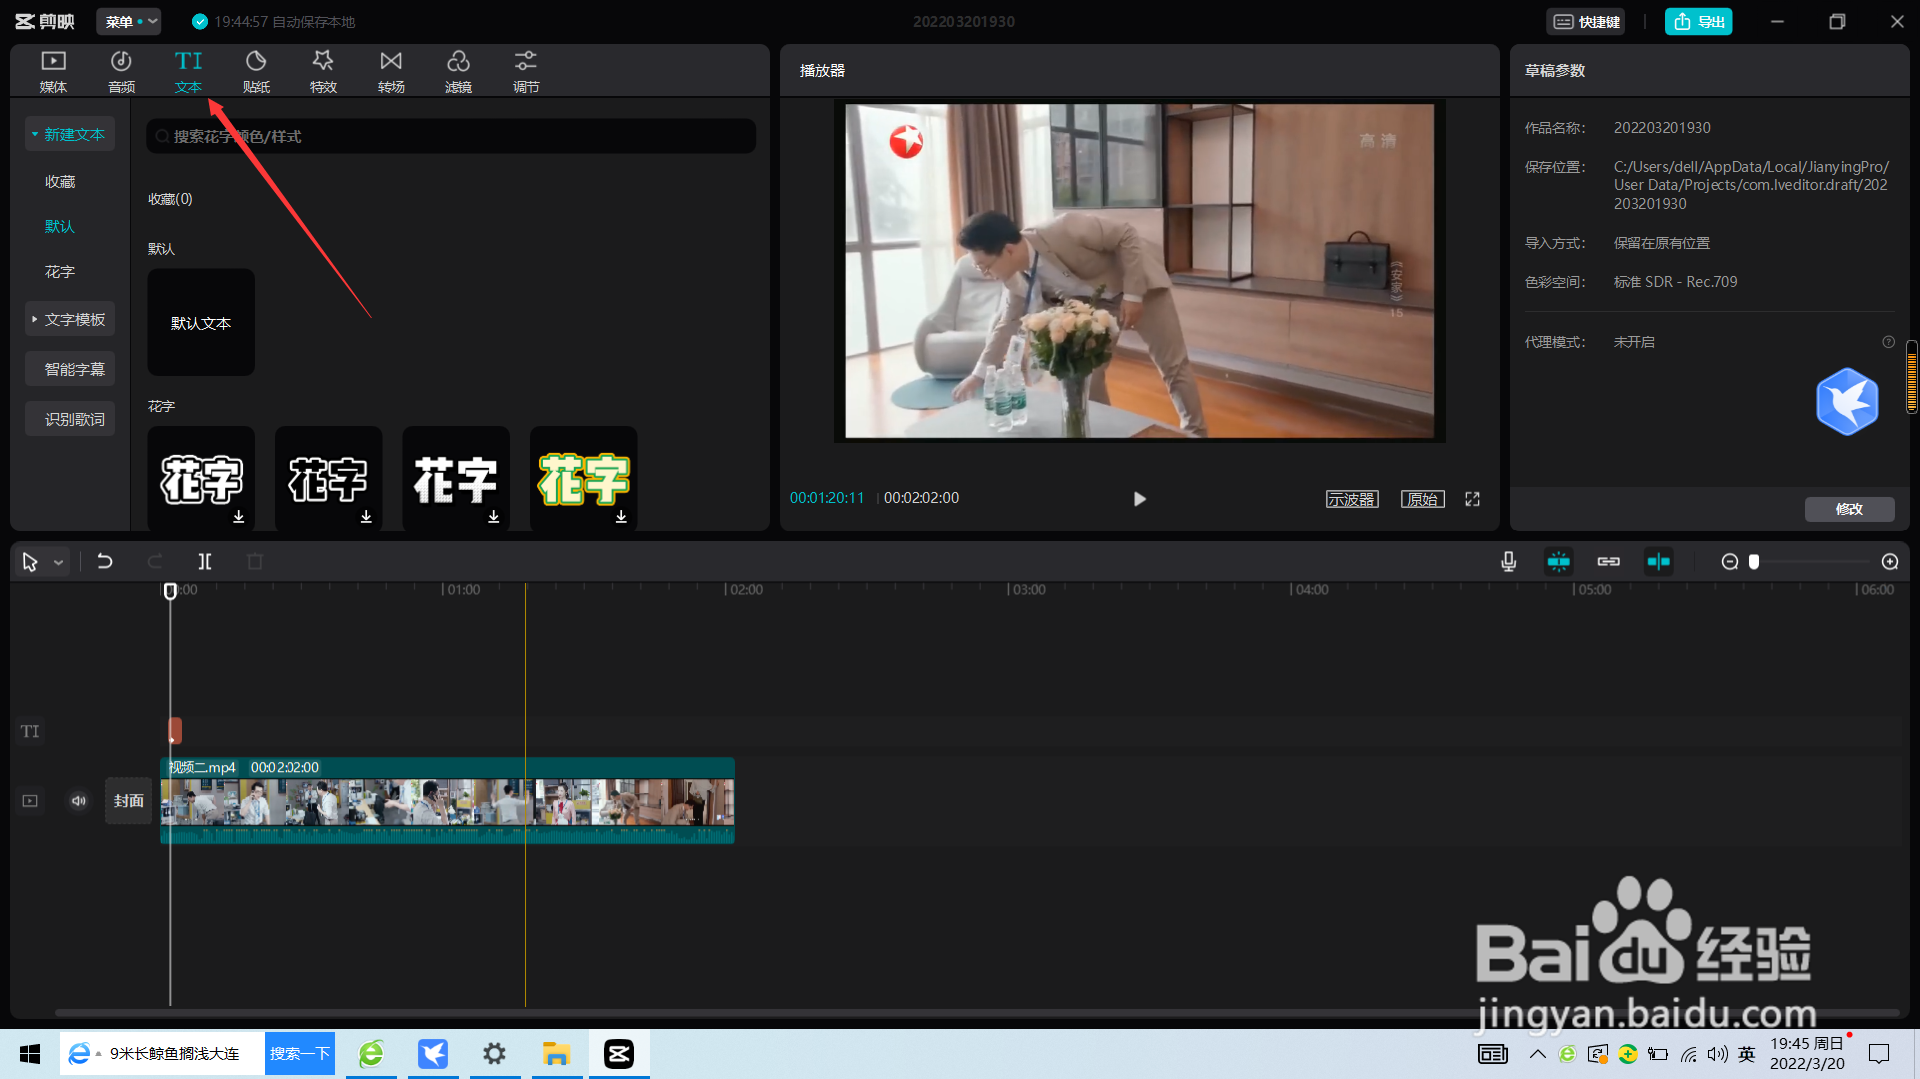This screenshot has height=1079, width=1920.
Task: Open the volume control in tray
Action: pos(1717,1054)
